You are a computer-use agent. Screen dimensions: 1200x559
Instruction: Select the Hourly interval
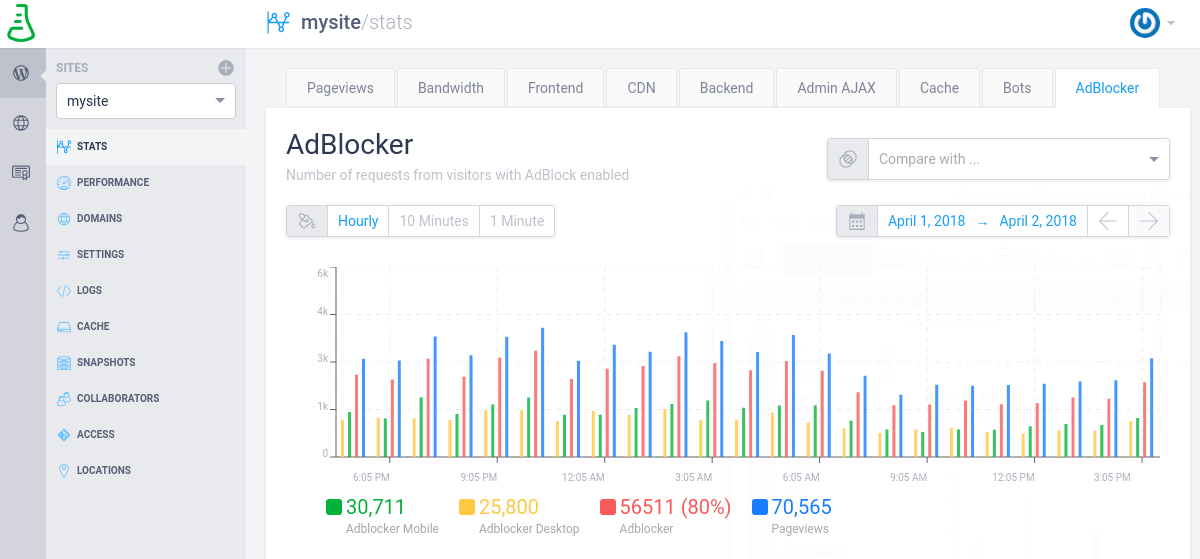[358, 221]
